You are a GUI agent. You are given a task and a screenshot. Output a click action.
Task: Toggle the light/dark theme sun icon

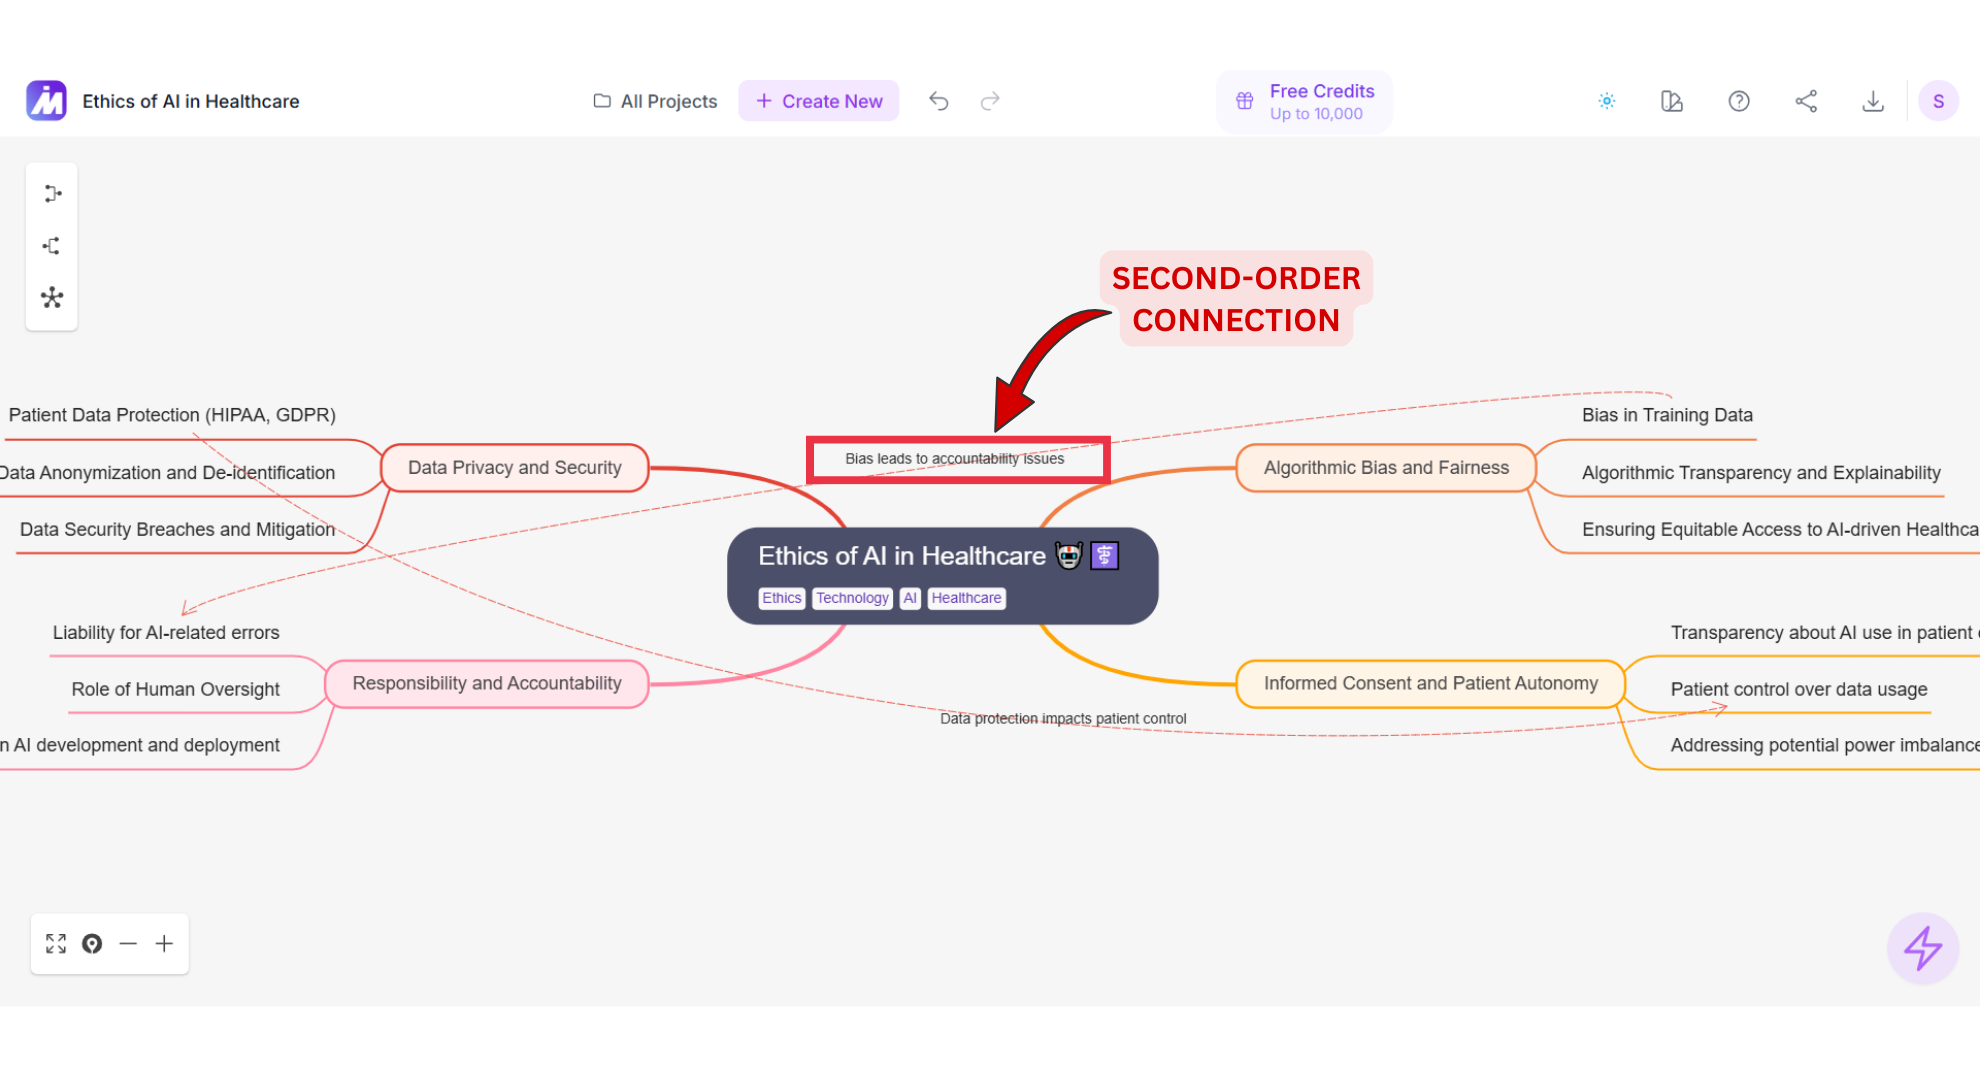(x=1607, y=101)
